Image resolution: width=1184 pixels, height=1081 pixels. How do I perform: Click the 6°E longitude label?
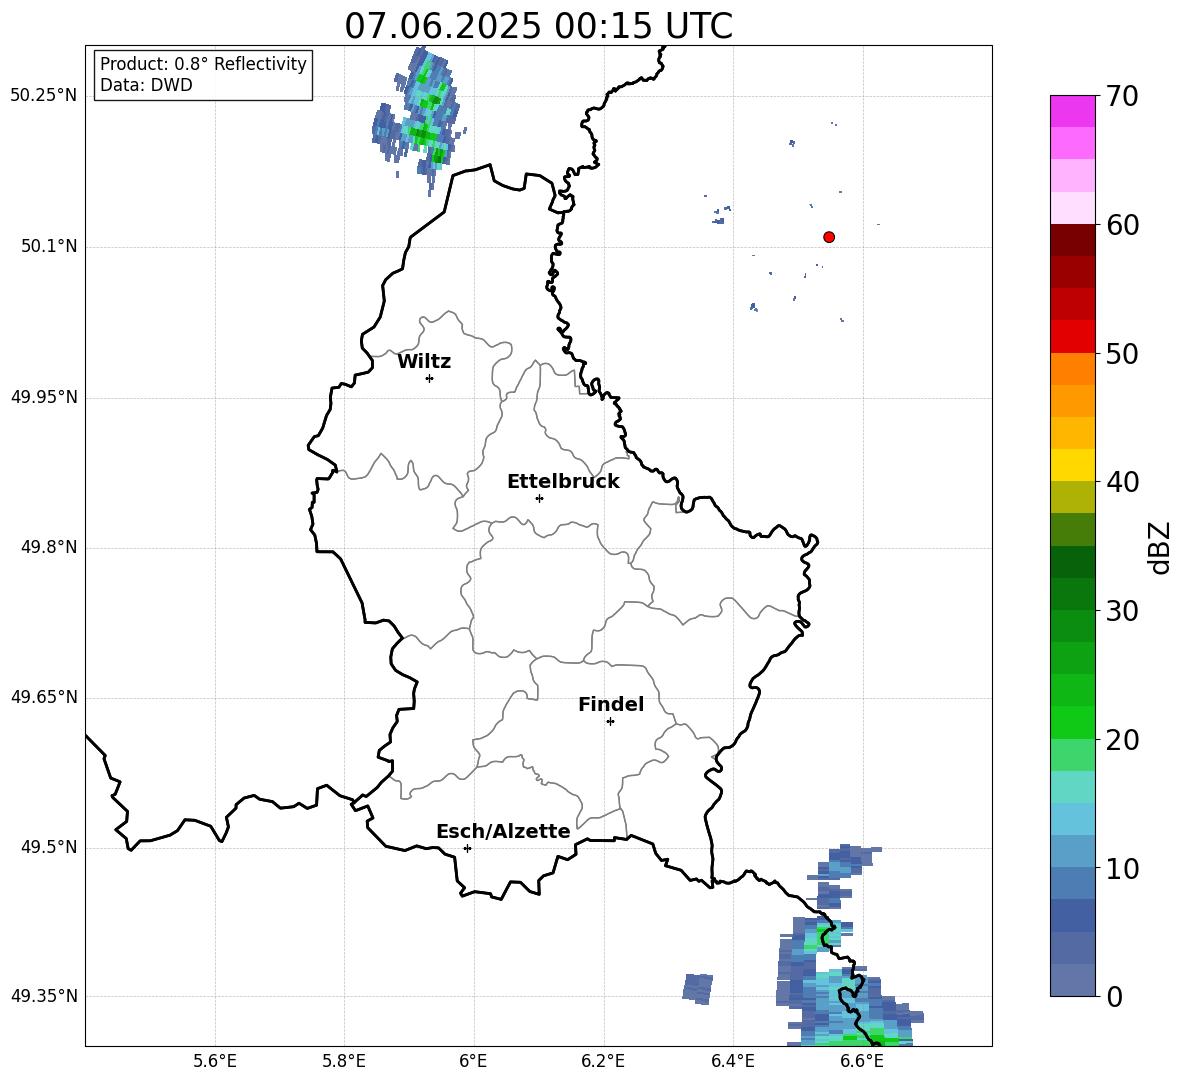coord(473,1061)
